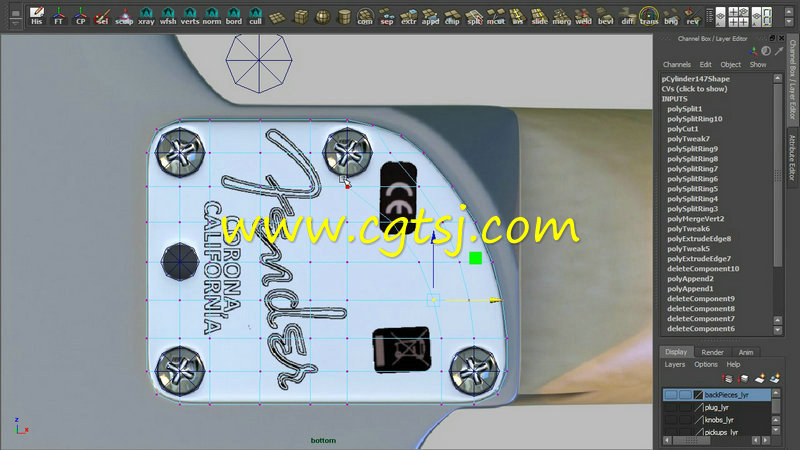This screenshot has width=800, height=450.
Task: Click the mcut shelf icon
Action: pyautogui.click(x=496, y=16)
